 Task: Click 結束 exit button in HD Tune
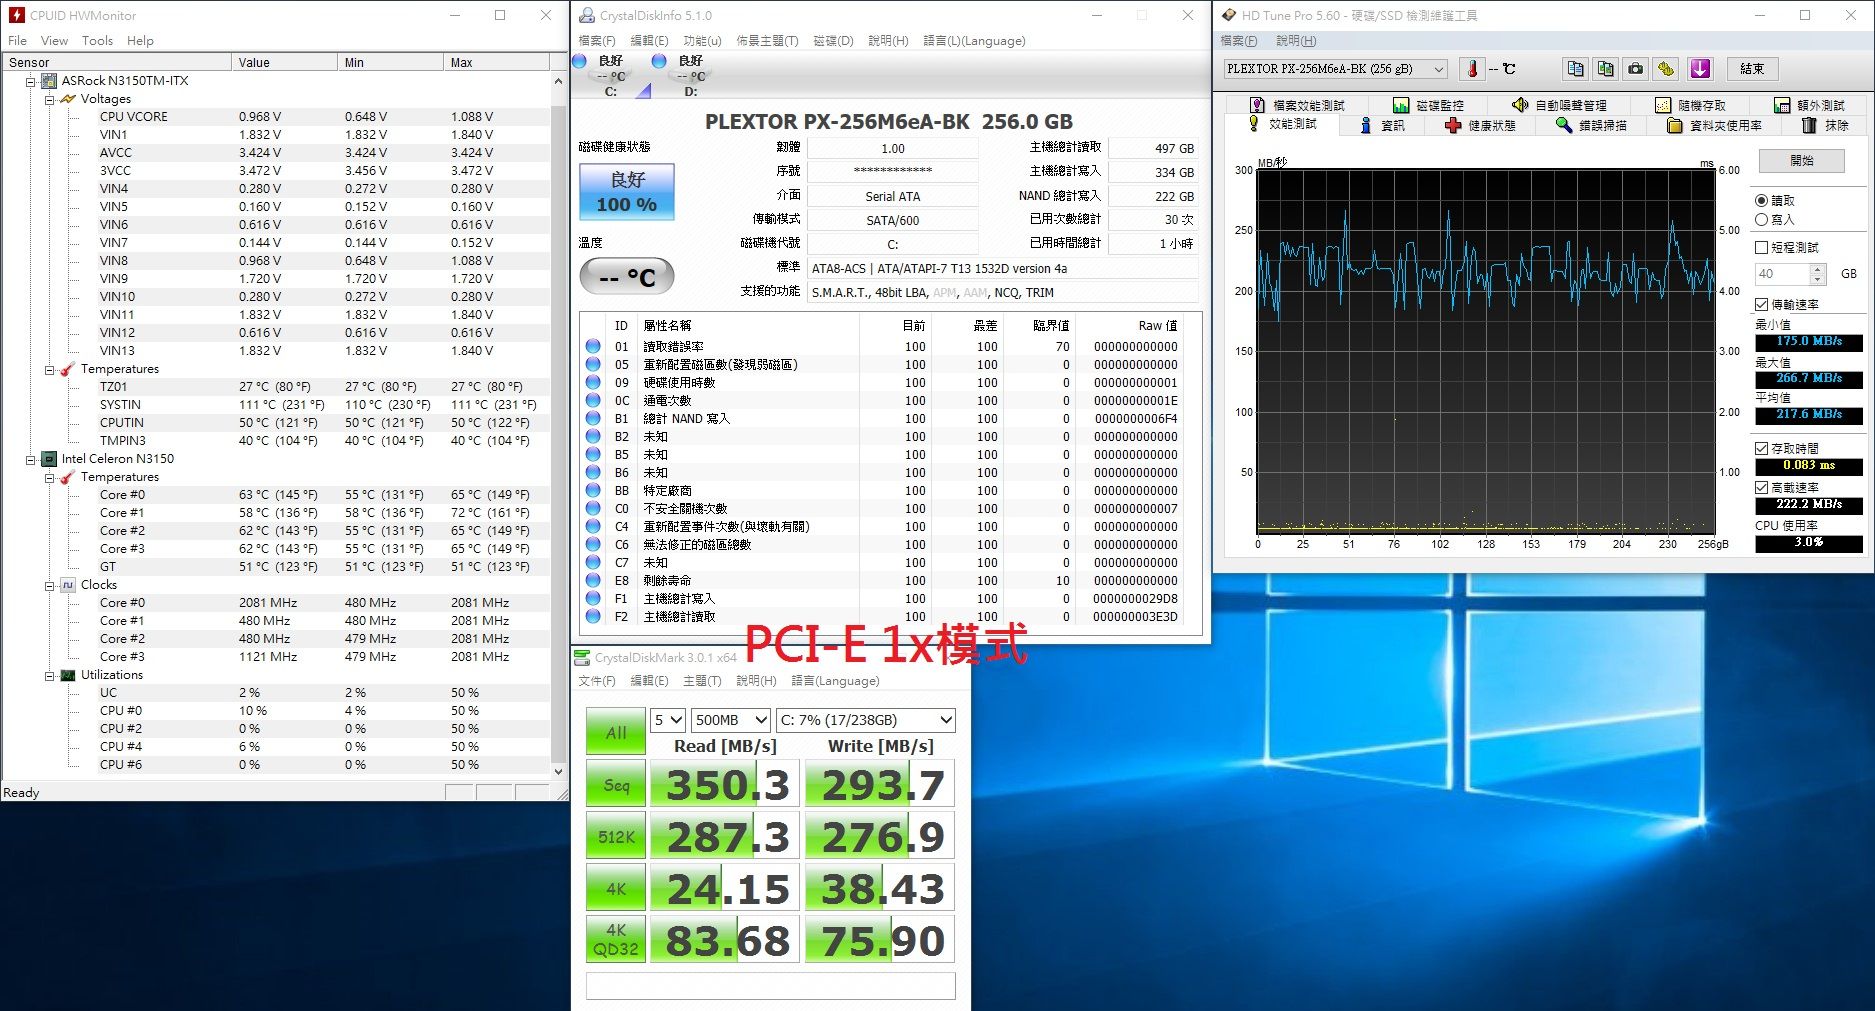coord(1752,69)
